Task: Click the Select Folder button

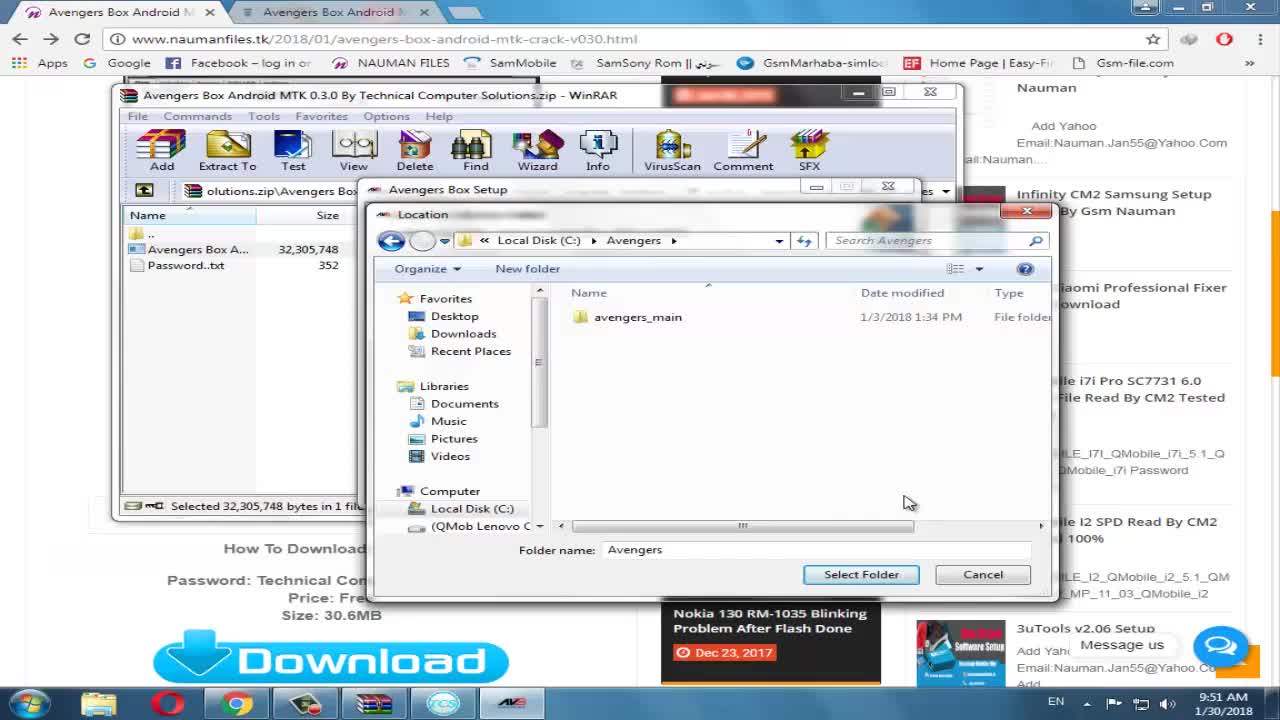Action: [x=861, y=575]
